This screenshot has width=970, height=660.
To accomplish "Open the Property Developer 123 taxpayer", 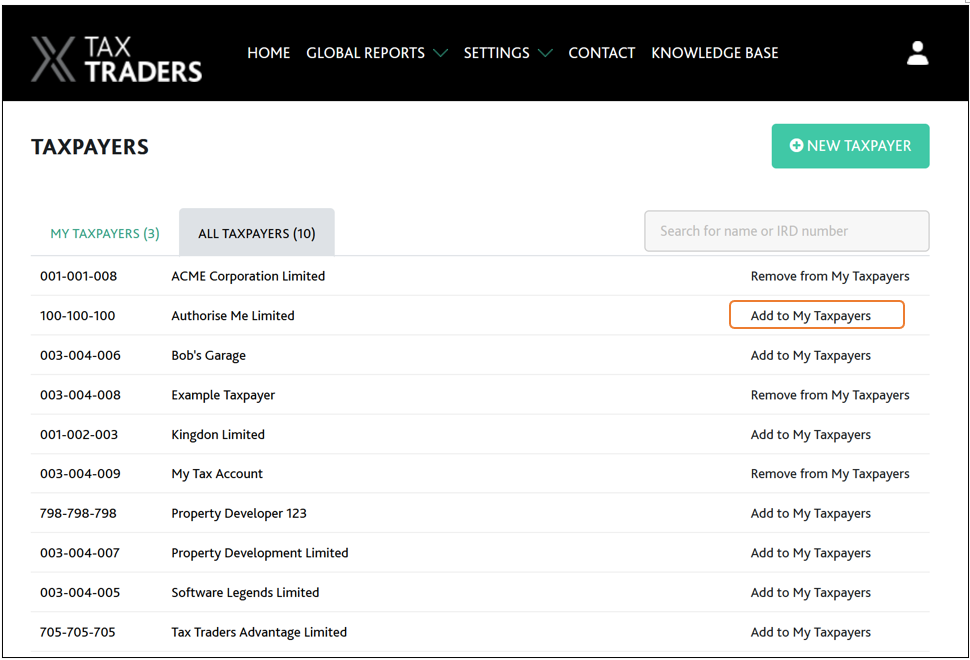I will click(x=239, y=514).
